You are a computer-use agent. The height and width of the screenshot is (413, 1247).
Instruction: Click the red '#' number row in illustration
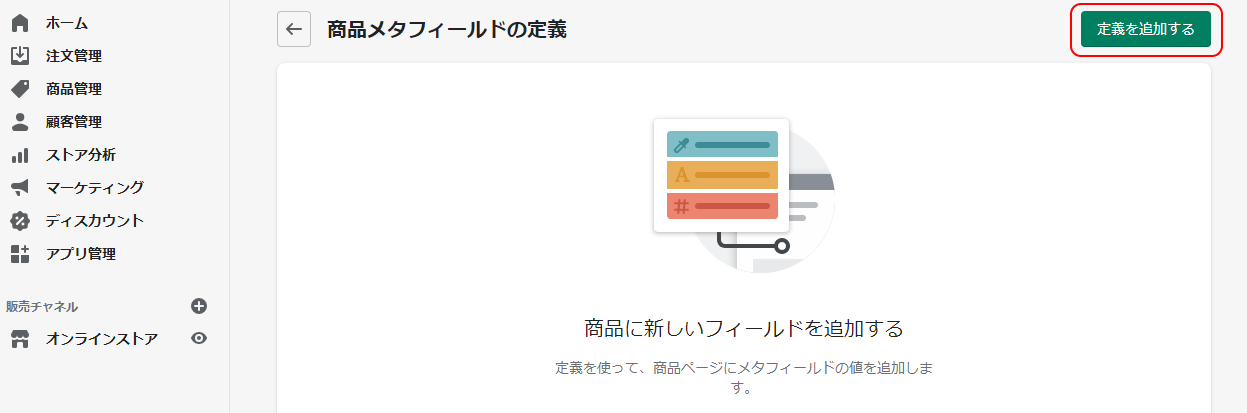(722, 206)
